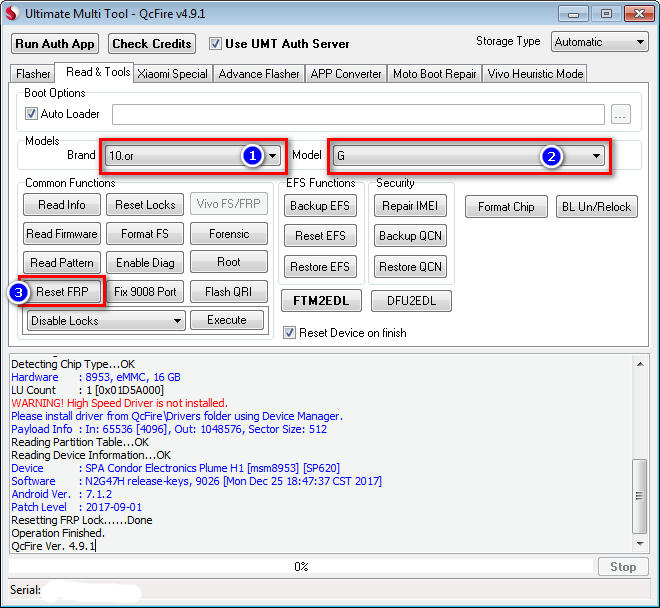660x608 pixels.
Task: Click the Backup QCN button
Action: point(410,236)
